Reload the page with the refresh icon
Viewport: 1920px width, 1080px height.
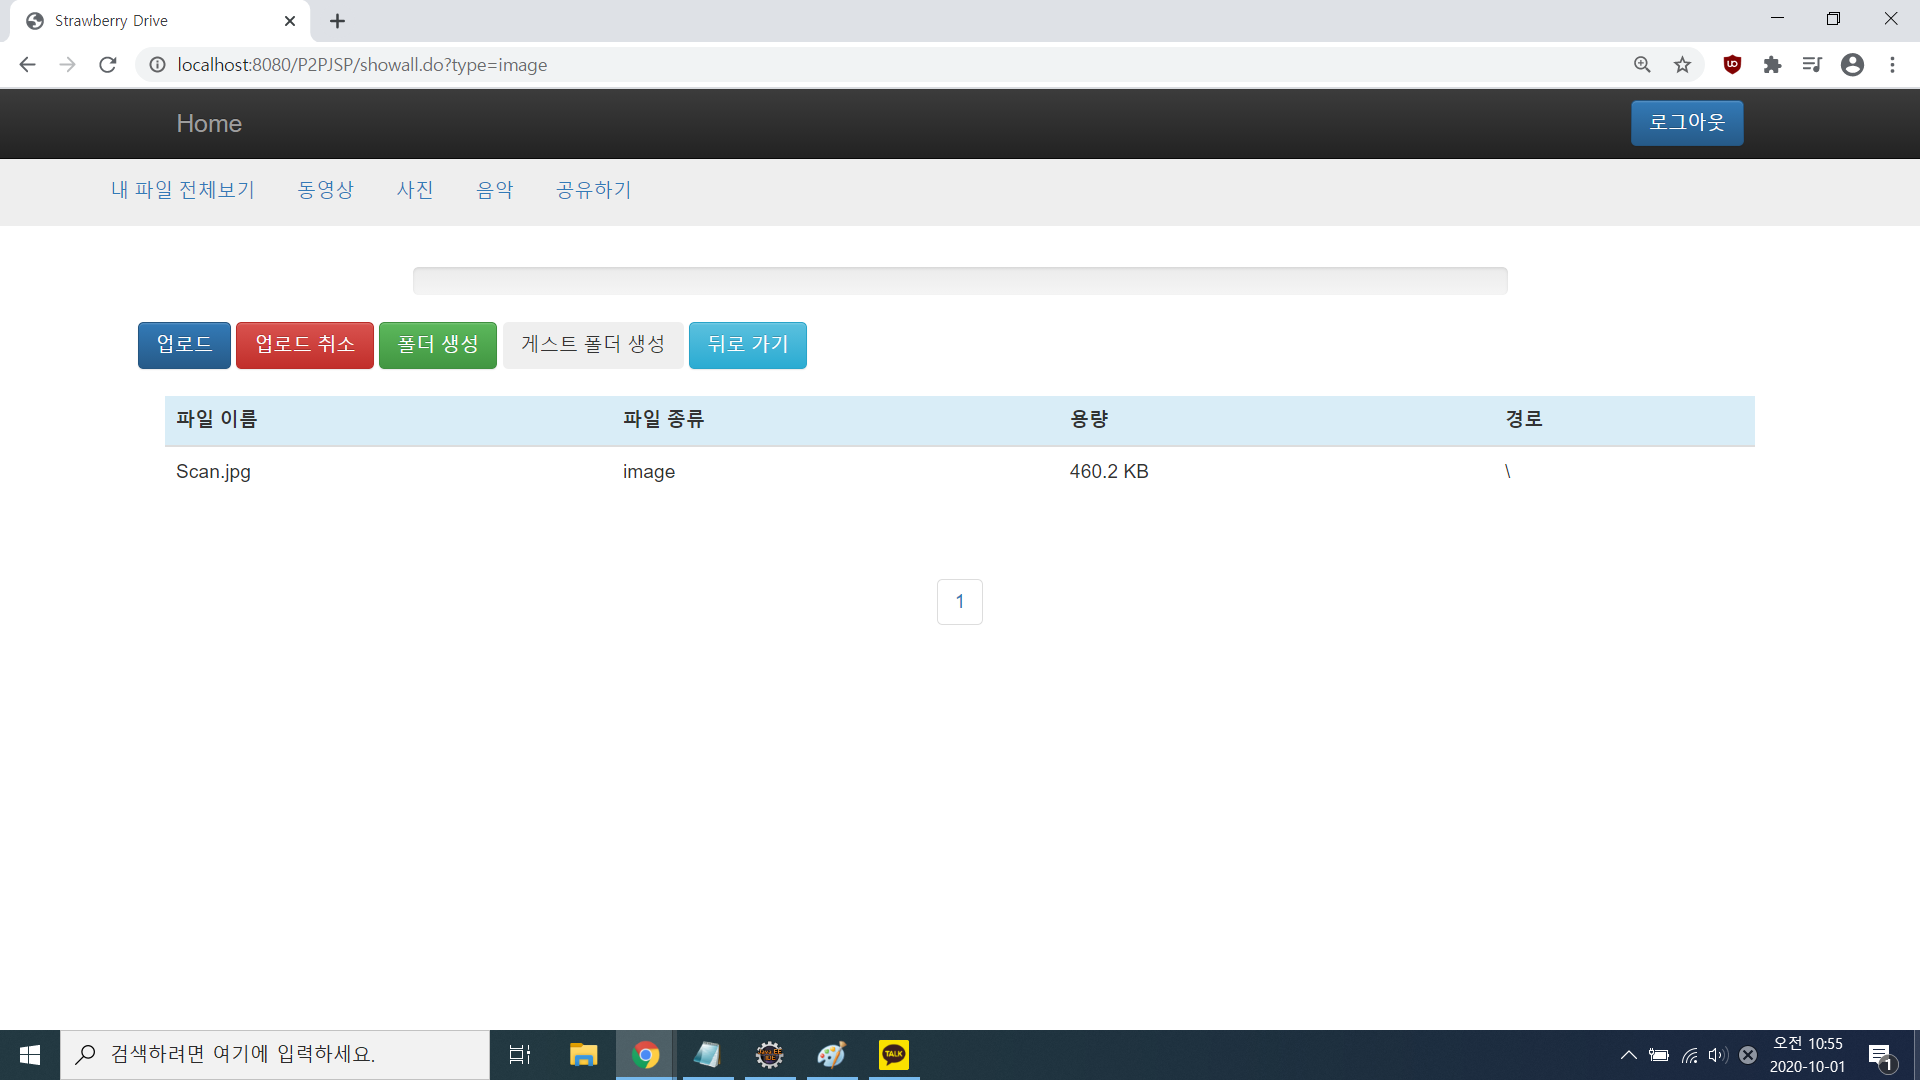tap(108, 64)
